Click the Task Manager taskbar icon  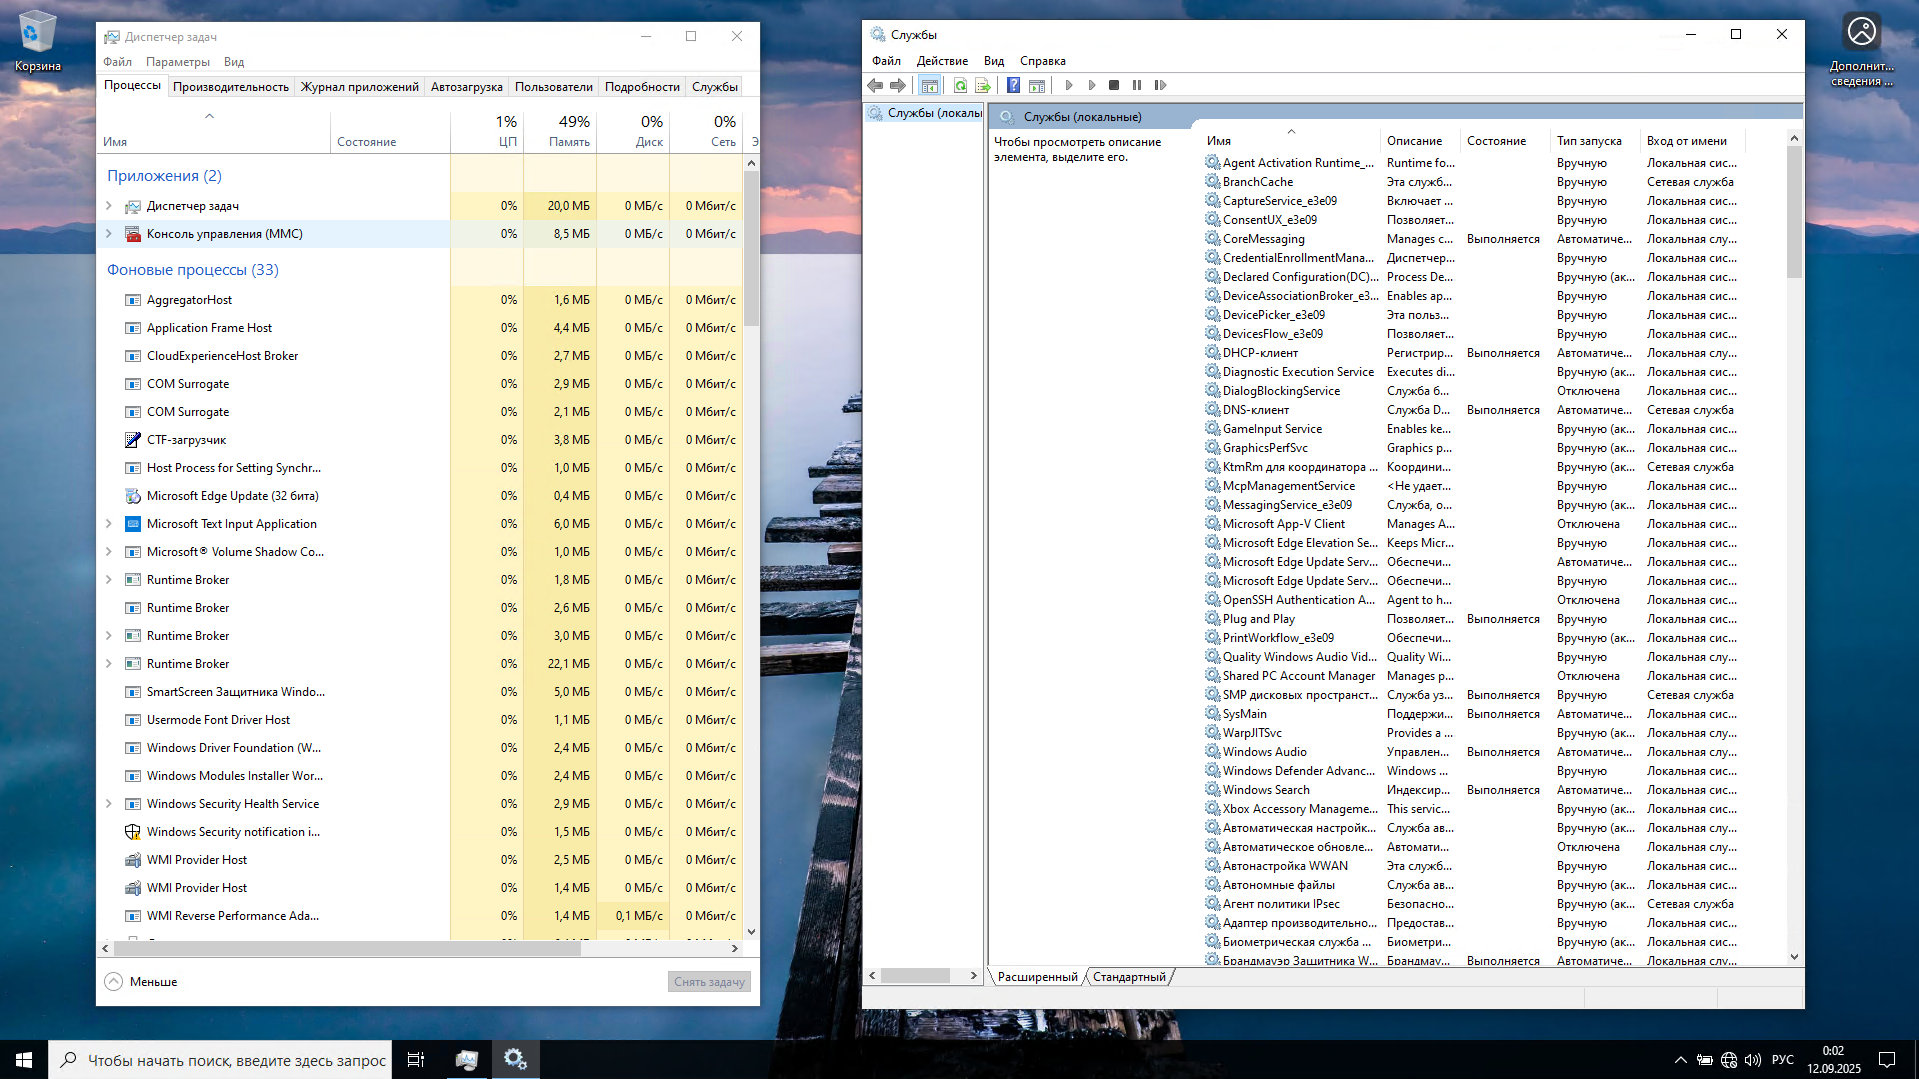point(466,1060)
